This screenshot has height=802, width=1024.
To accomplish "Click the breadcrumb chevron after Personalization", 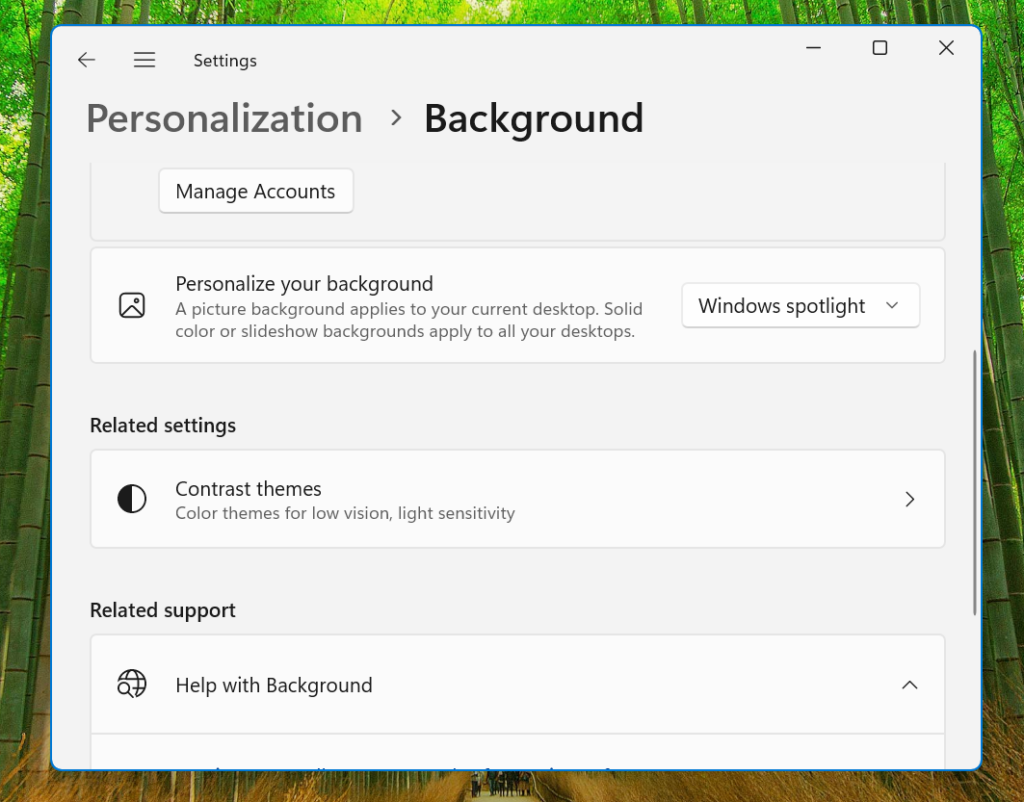I will [395, 117].
